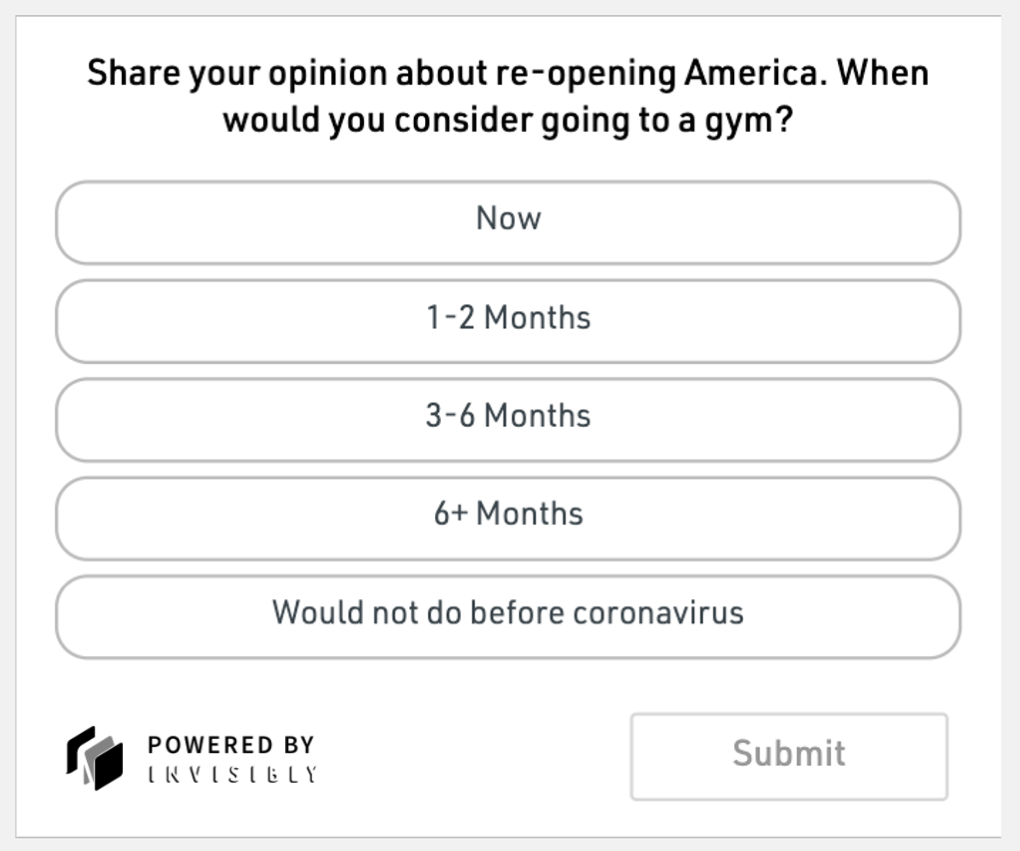This screenshot has height=851, width=1020.
Task: Click the "INVISIBLY" brand wordmark
Action: click(x=232, y=774)
